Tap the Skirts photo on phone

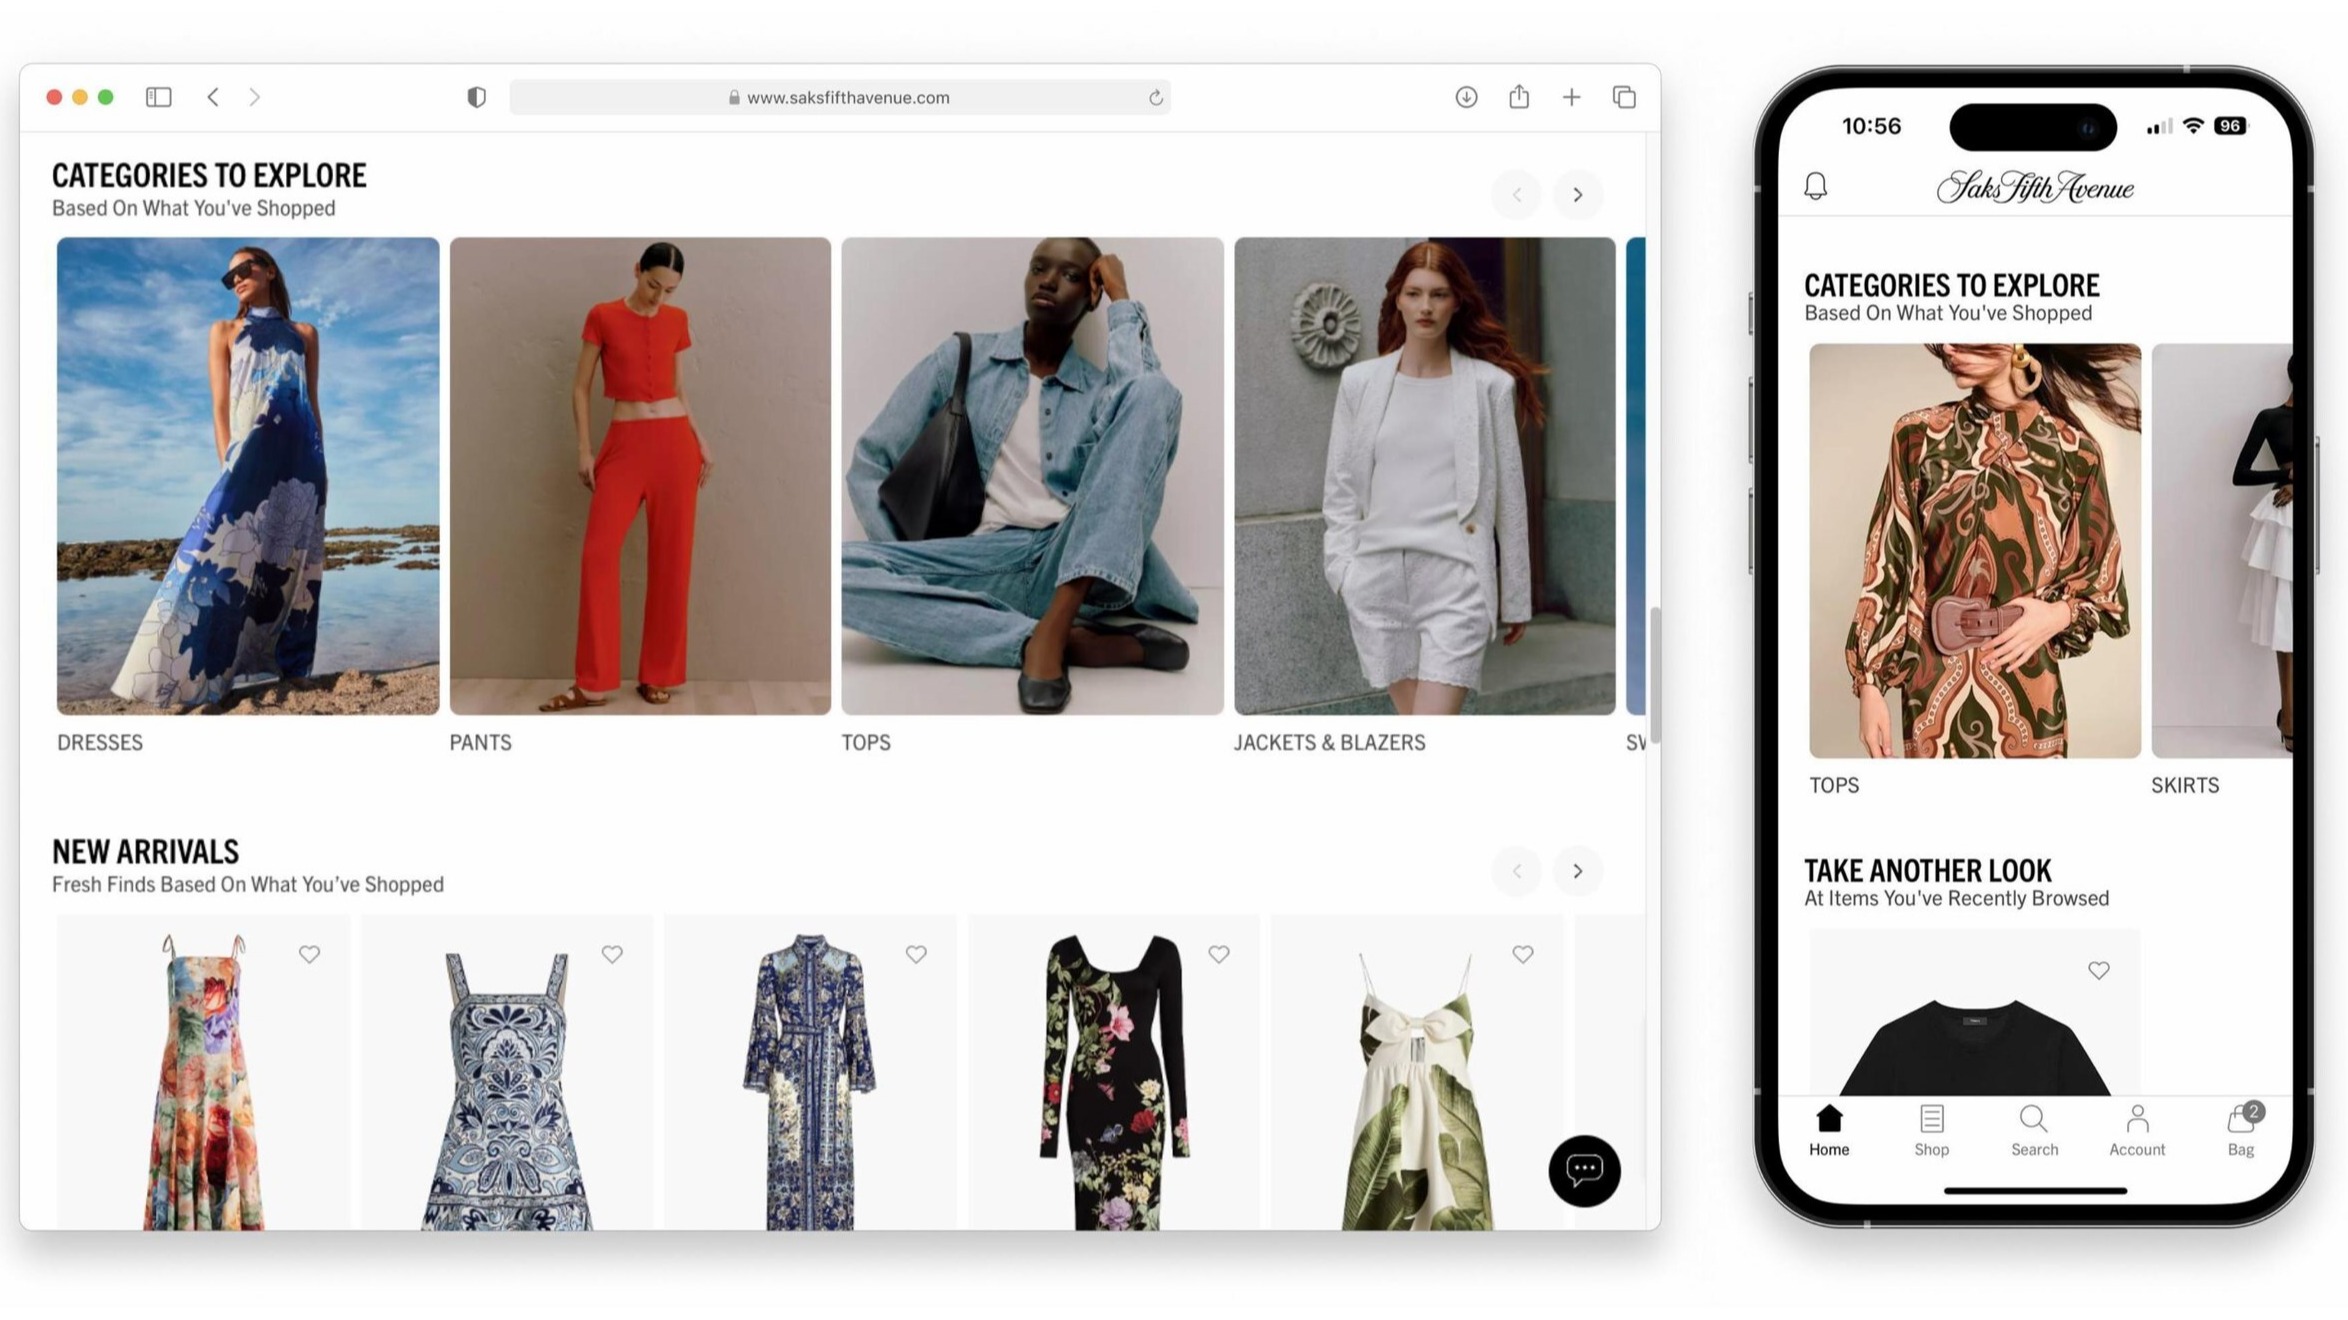point(2222,551)
